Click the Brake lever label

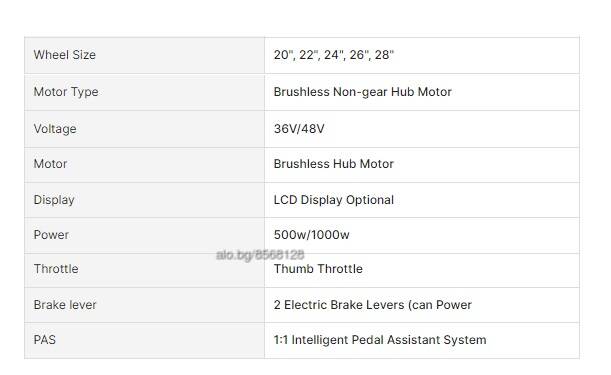coord(65,305)
